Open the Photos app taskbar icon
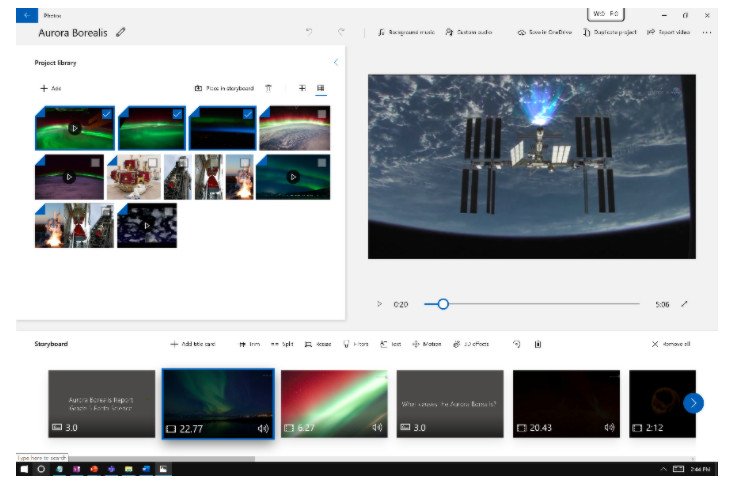 click(163, 469)
